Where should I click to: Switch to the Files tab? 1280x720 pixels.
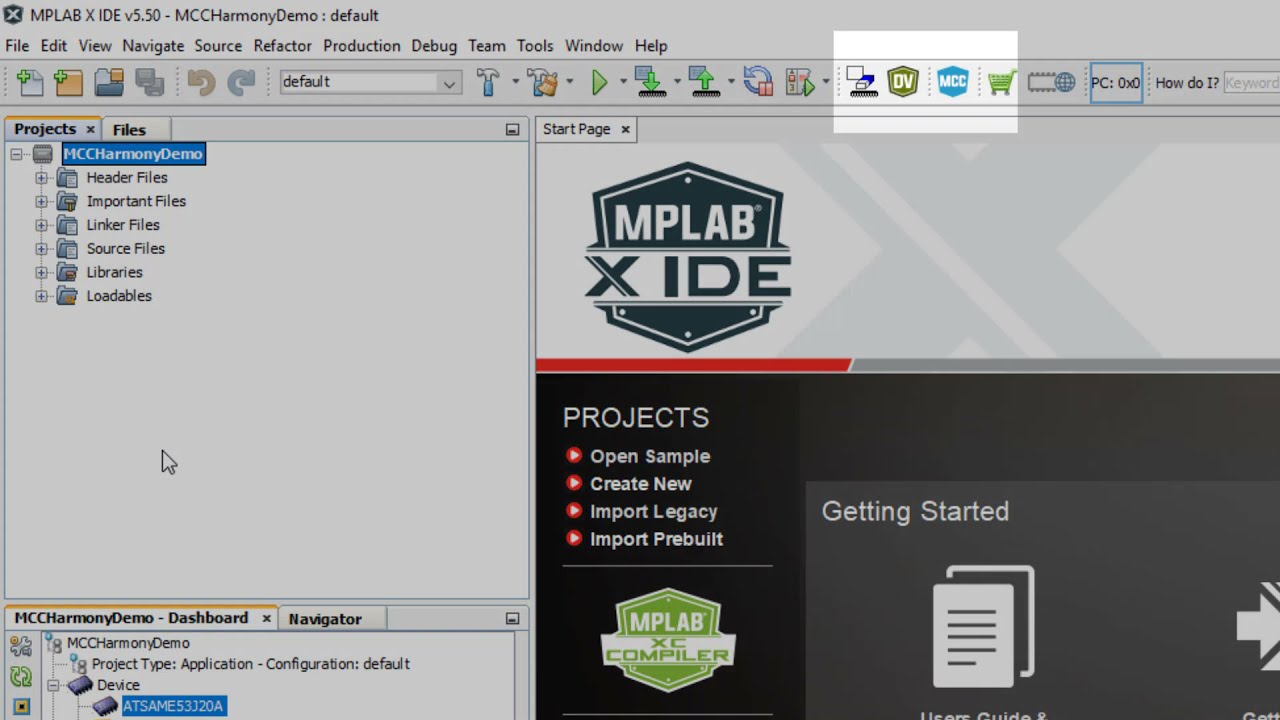click(x=129, y=129)
